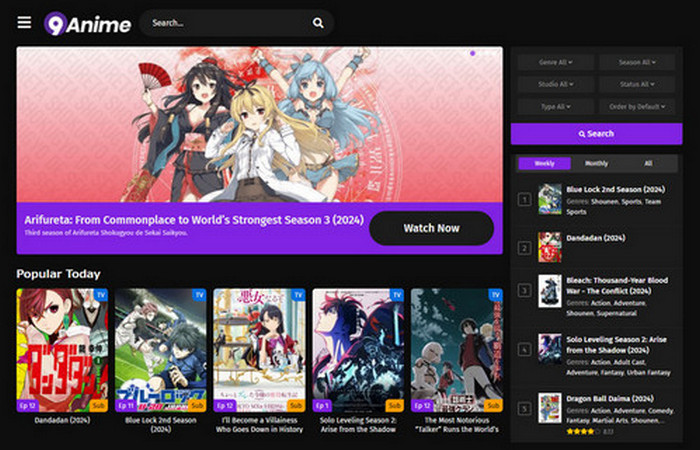
Task: Select Urban Fantasy genre under Solo Leveling
Action: pos(649,372)
